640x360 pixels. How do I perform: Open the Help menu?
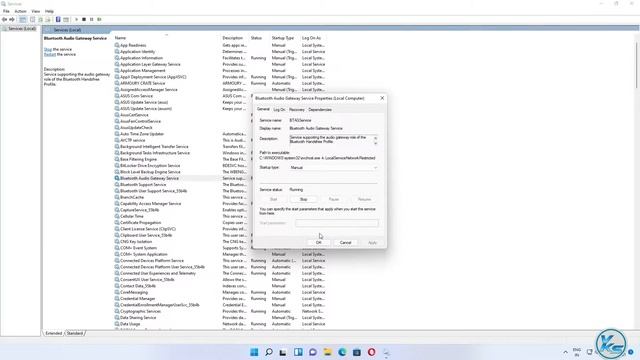coord(49,11)
